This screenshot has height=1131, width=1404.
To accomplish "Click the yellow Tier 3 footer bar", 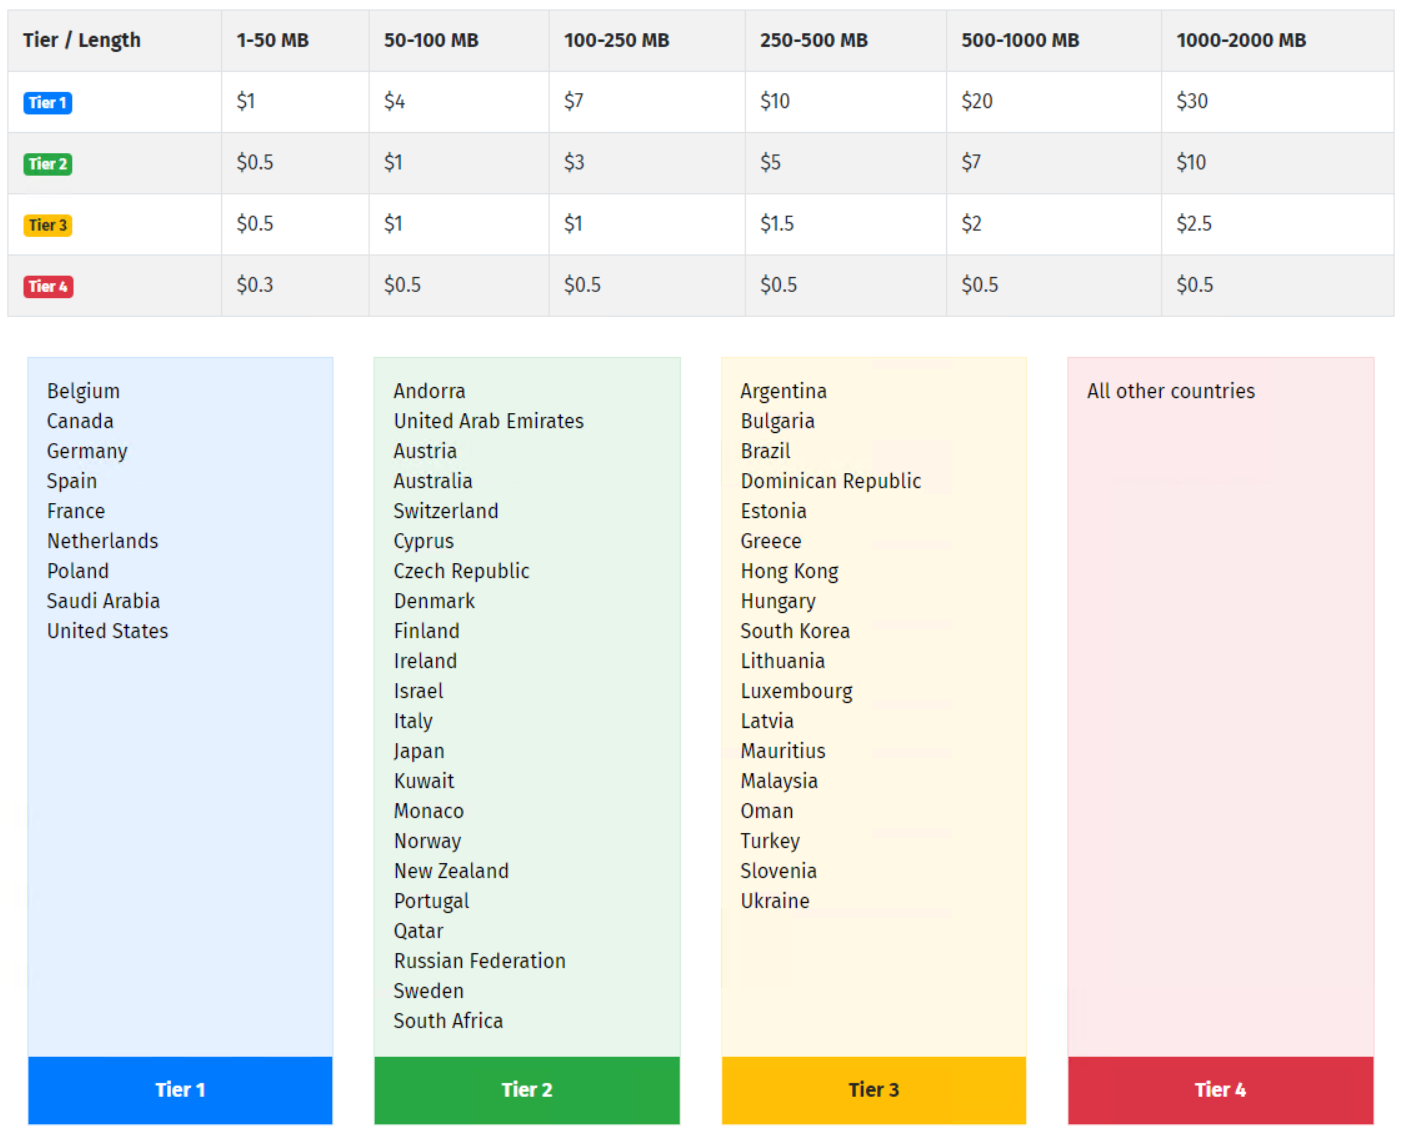I will click(874, 1090).
